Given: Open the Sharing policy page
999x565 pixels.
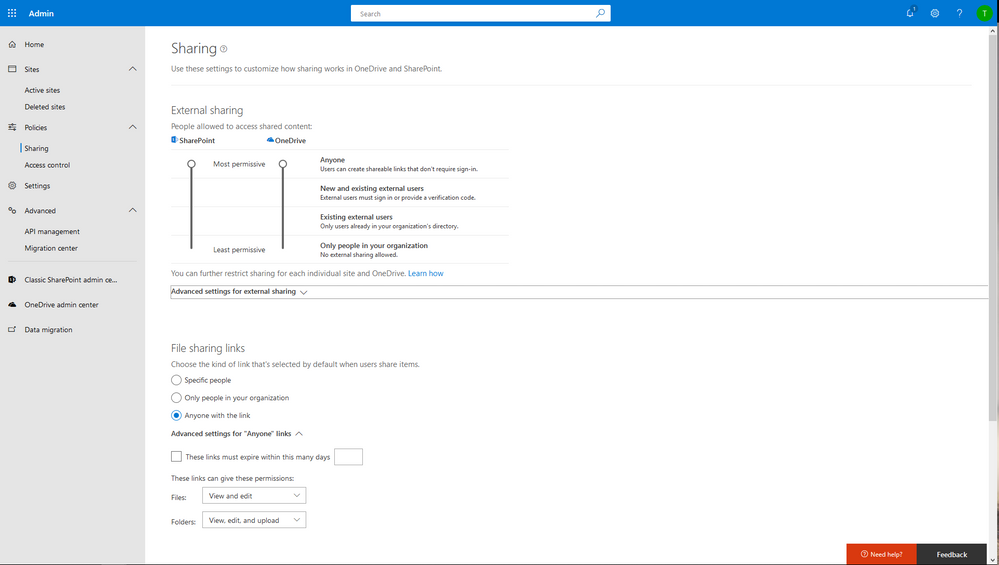Looking at the screenshot, I should [x=36, y=148].
